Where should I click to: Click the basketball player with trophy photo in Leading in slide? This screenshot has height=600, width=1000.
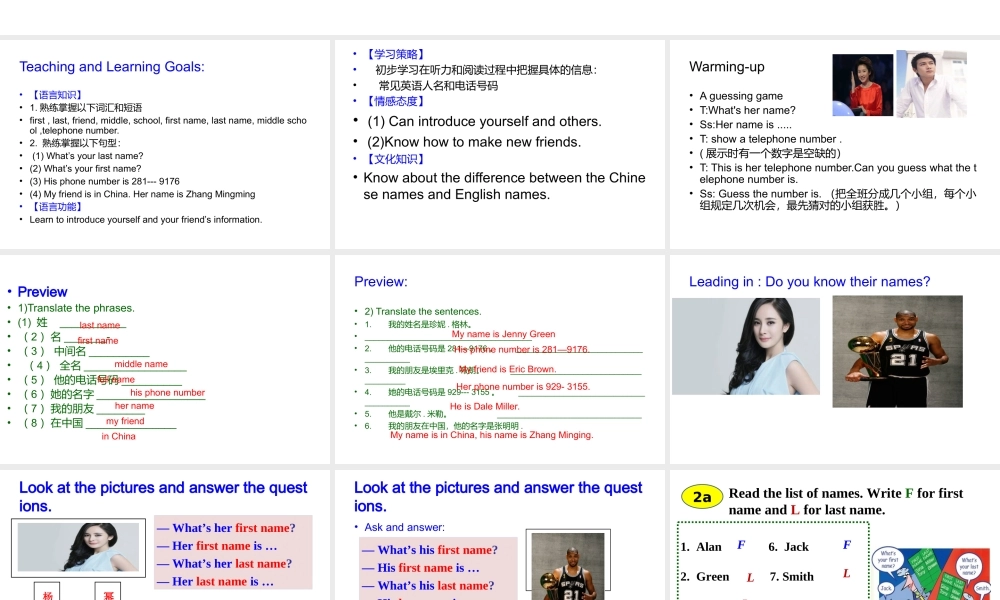click(897, 351)
